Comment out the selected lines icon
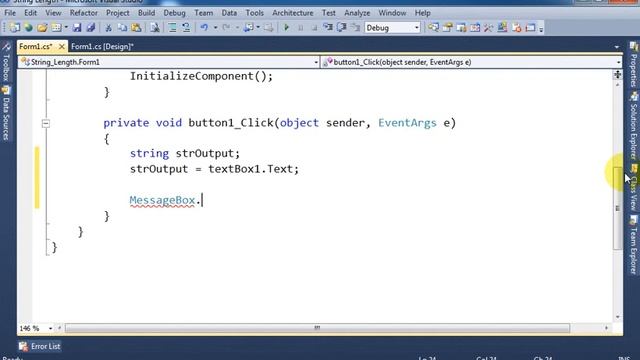The width and height of the screenshot is (640, 360). pos(172,28)
